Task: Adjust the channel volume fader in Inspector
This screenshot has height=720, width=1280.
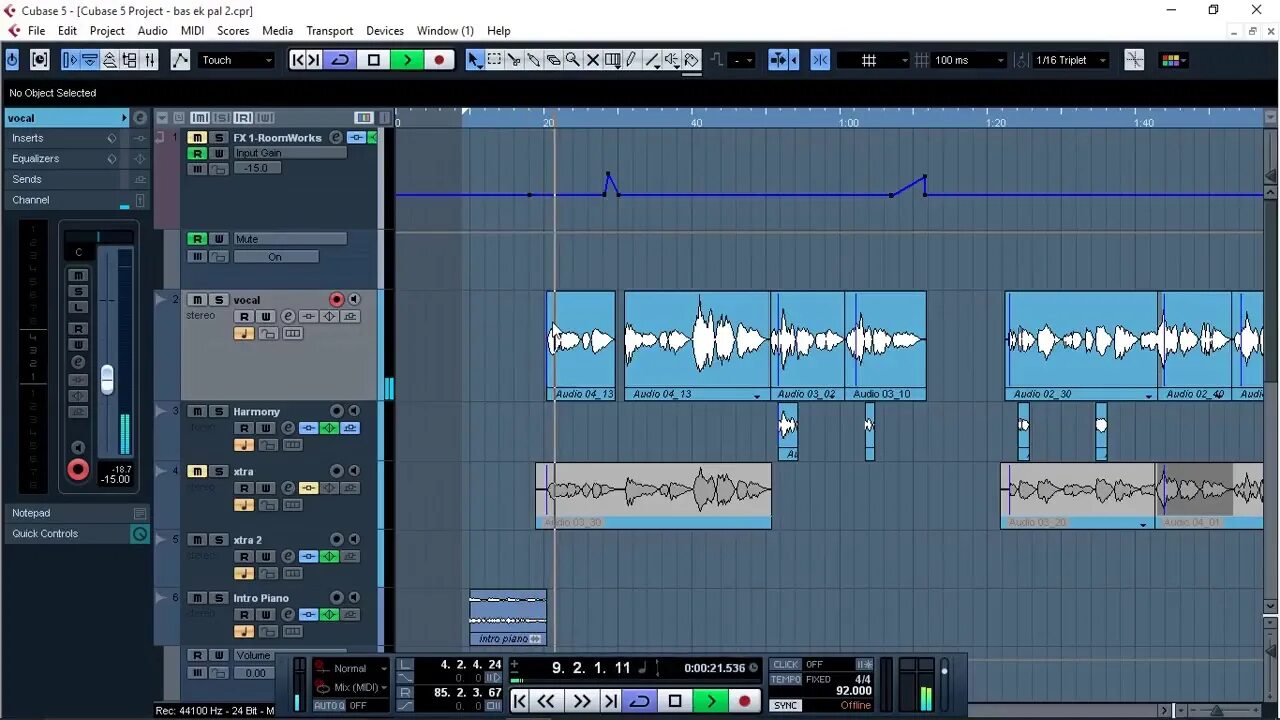Action: [107, 380]
